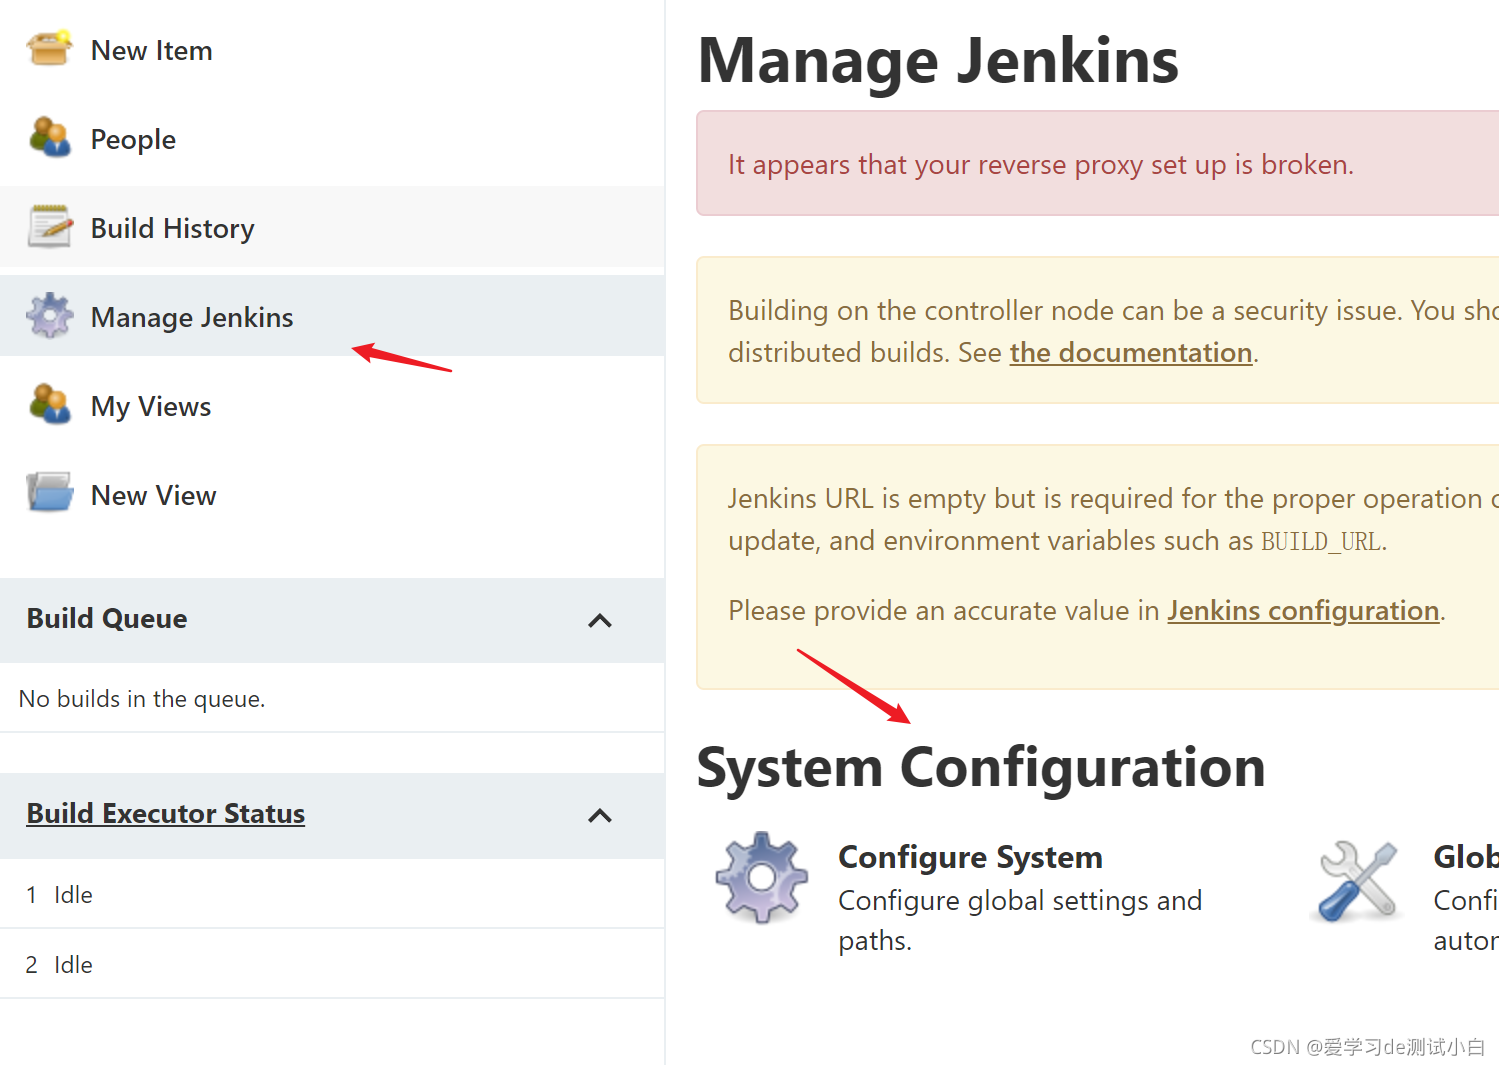The width and height of the screenshot is (1499, 1065).
Task: Go to Build History
Action: point(172,229)
